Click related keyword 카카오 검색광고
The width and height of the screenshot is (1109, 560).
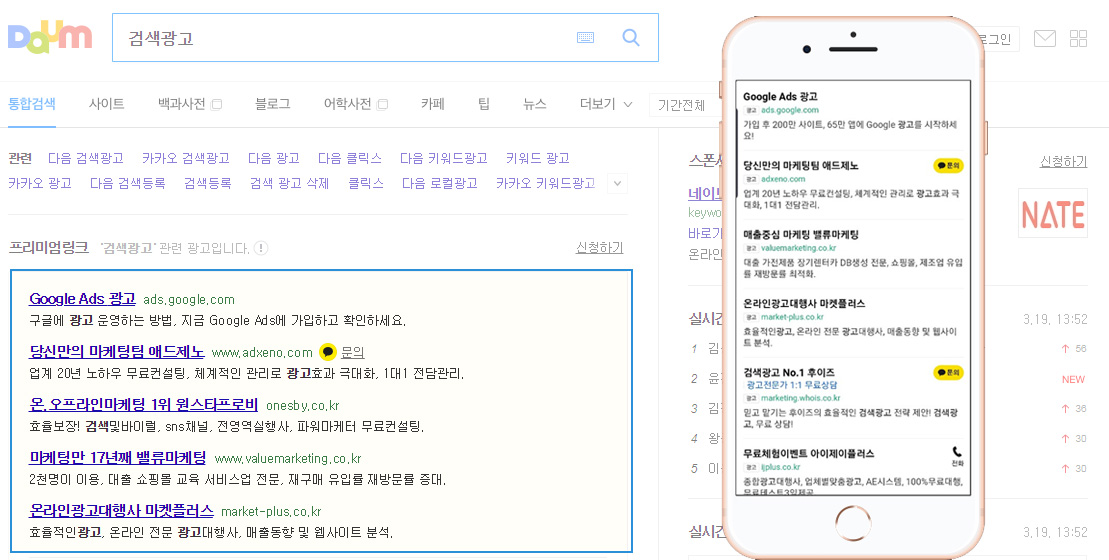point(185,158)
